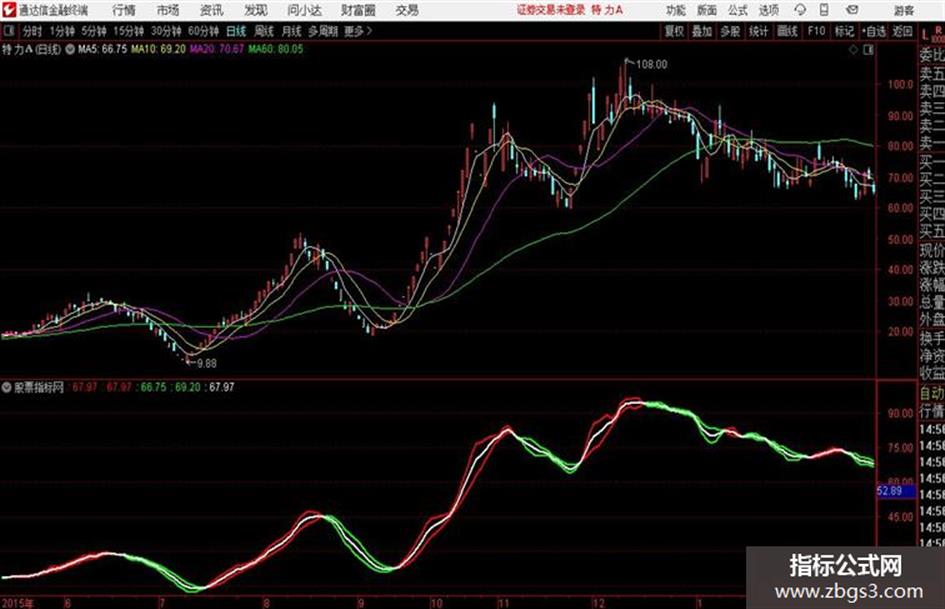Select the R marker on right sidebar
Viewport: 945px width, 609px height.
[938, 30]
